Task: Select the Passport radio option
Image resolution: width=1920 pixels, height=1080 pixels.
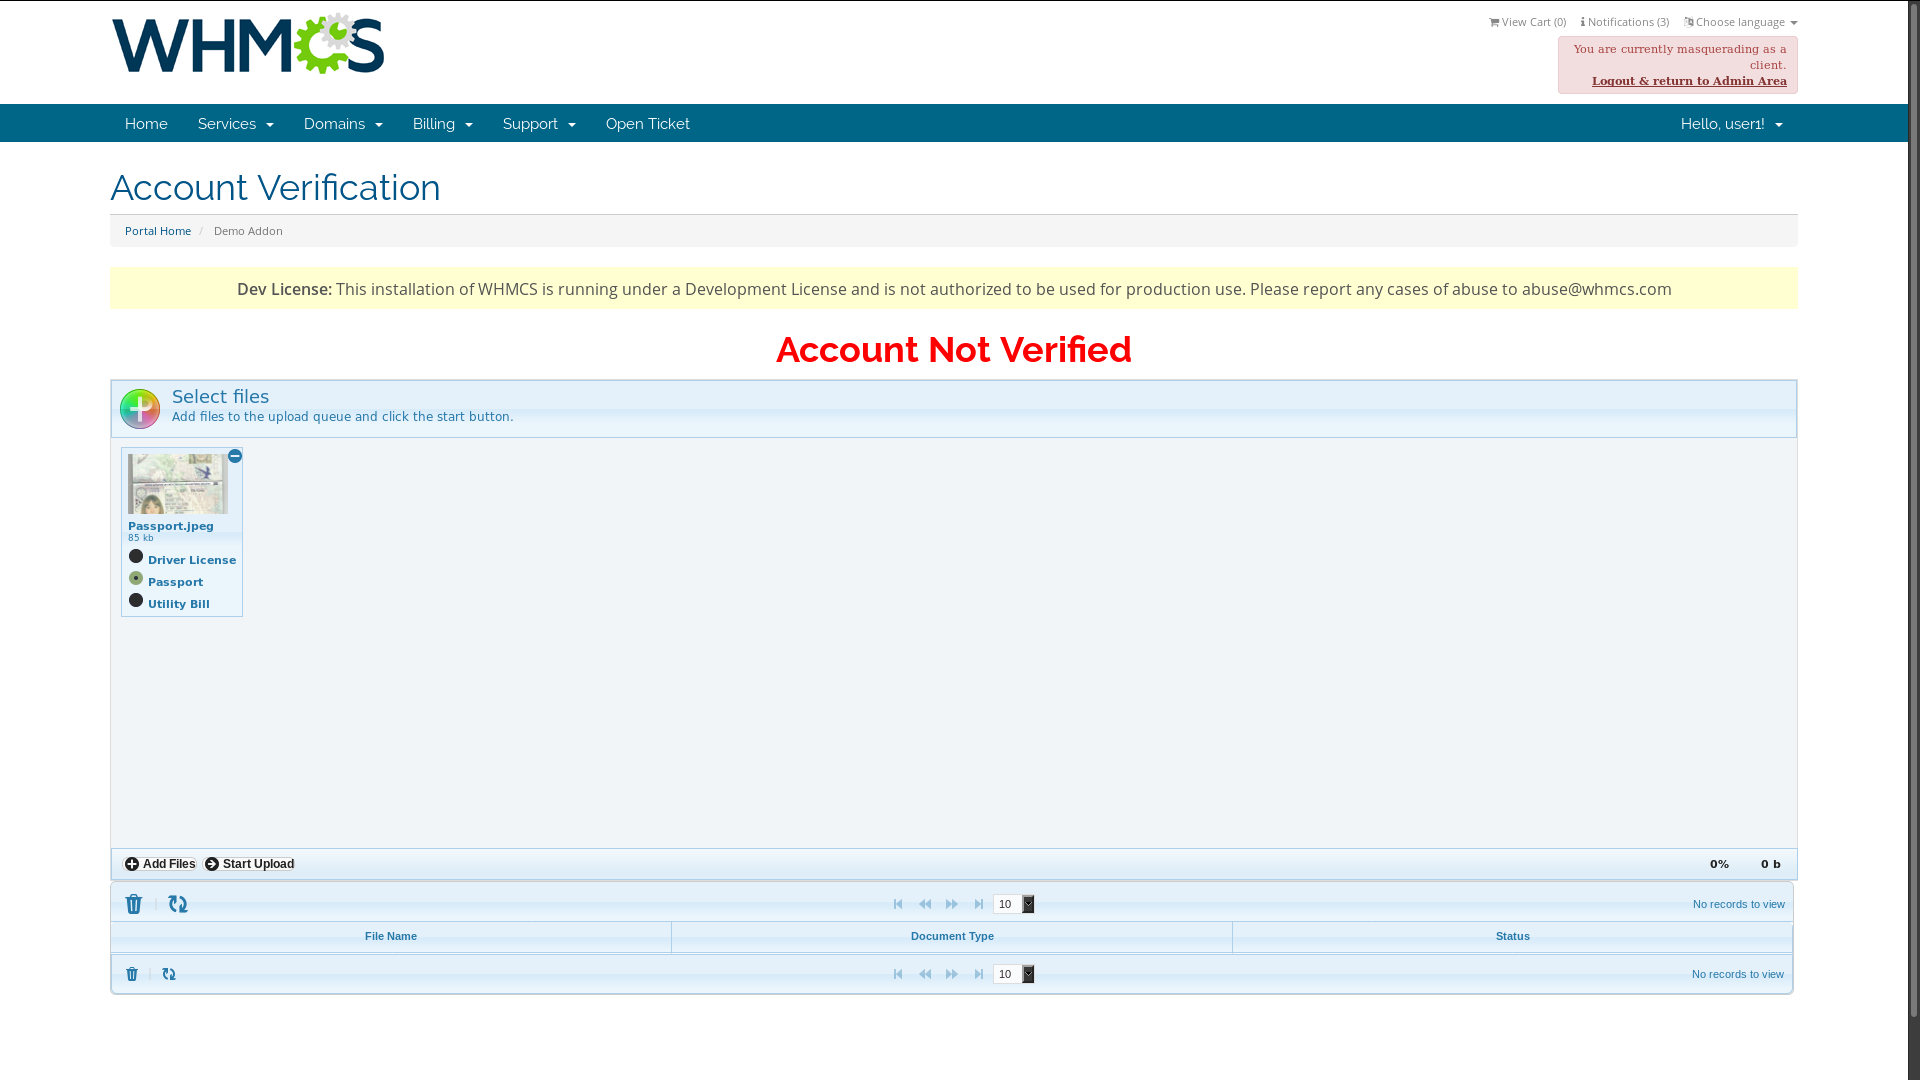Action: pyautogui.click(x=136, y=579)
